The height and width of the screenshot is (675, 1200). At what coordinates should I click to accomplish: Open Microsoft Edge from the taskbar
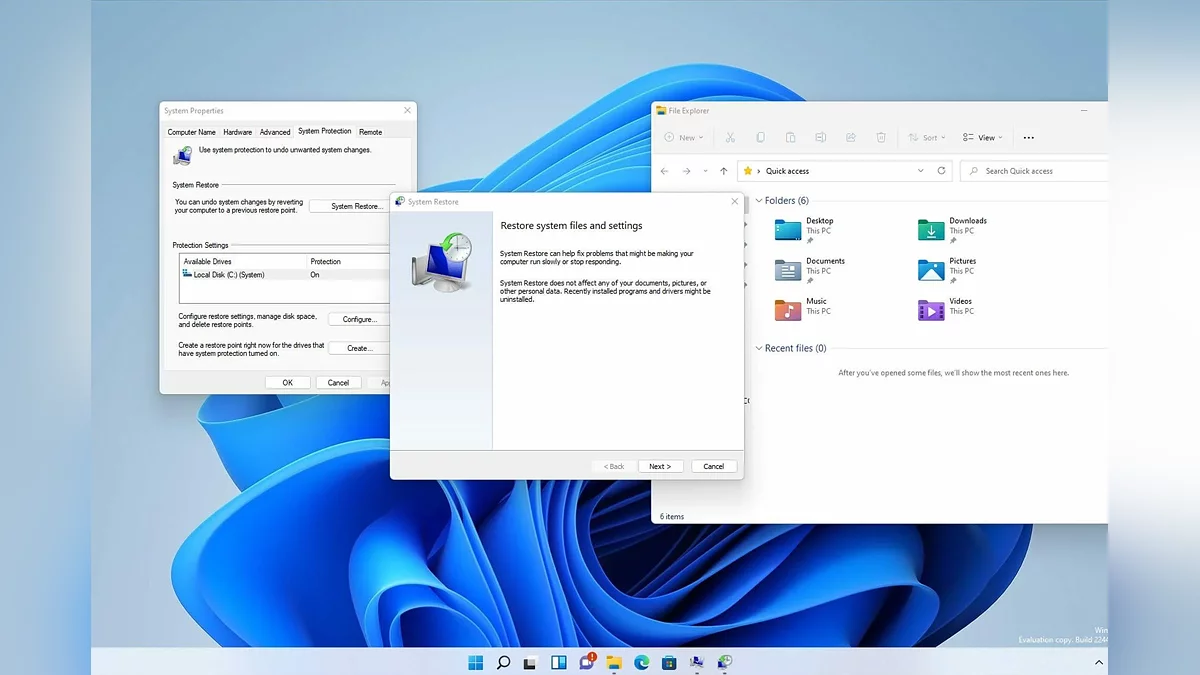[x=641, y=662]
